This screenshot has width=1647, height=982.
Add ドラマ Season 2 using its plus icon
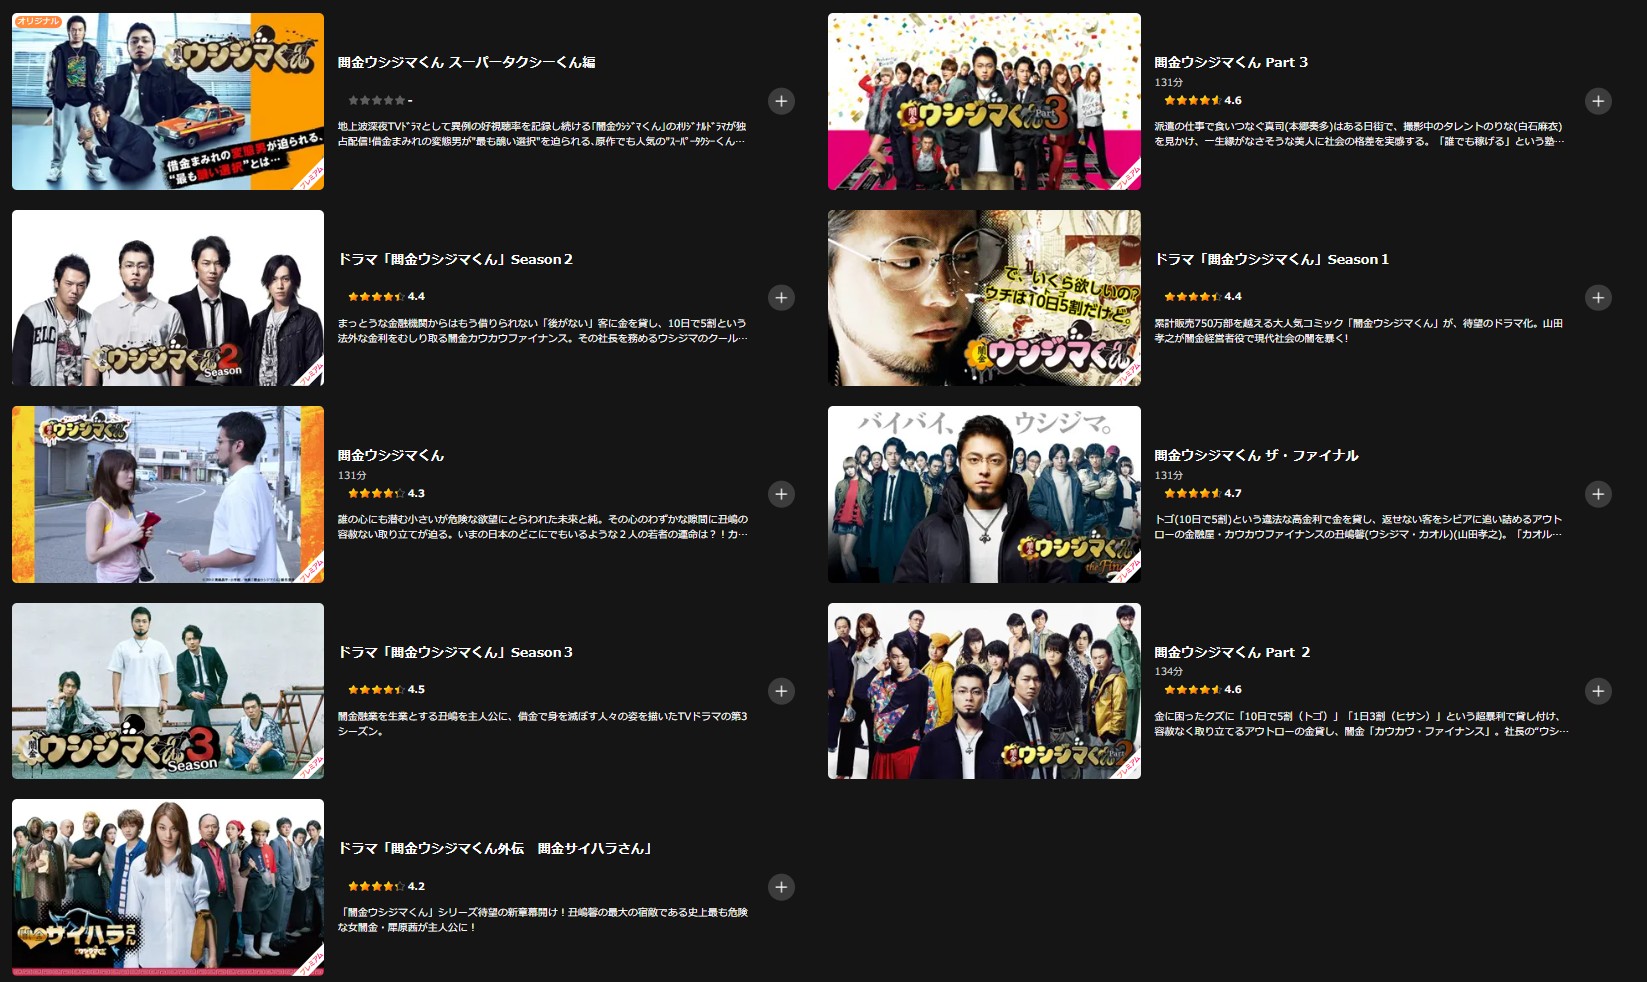tap(782, 298)
